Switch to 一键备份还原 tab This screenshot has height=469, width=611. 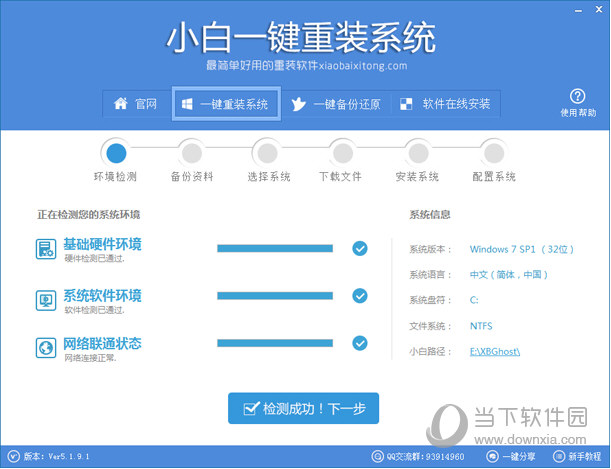pos(336,104)
